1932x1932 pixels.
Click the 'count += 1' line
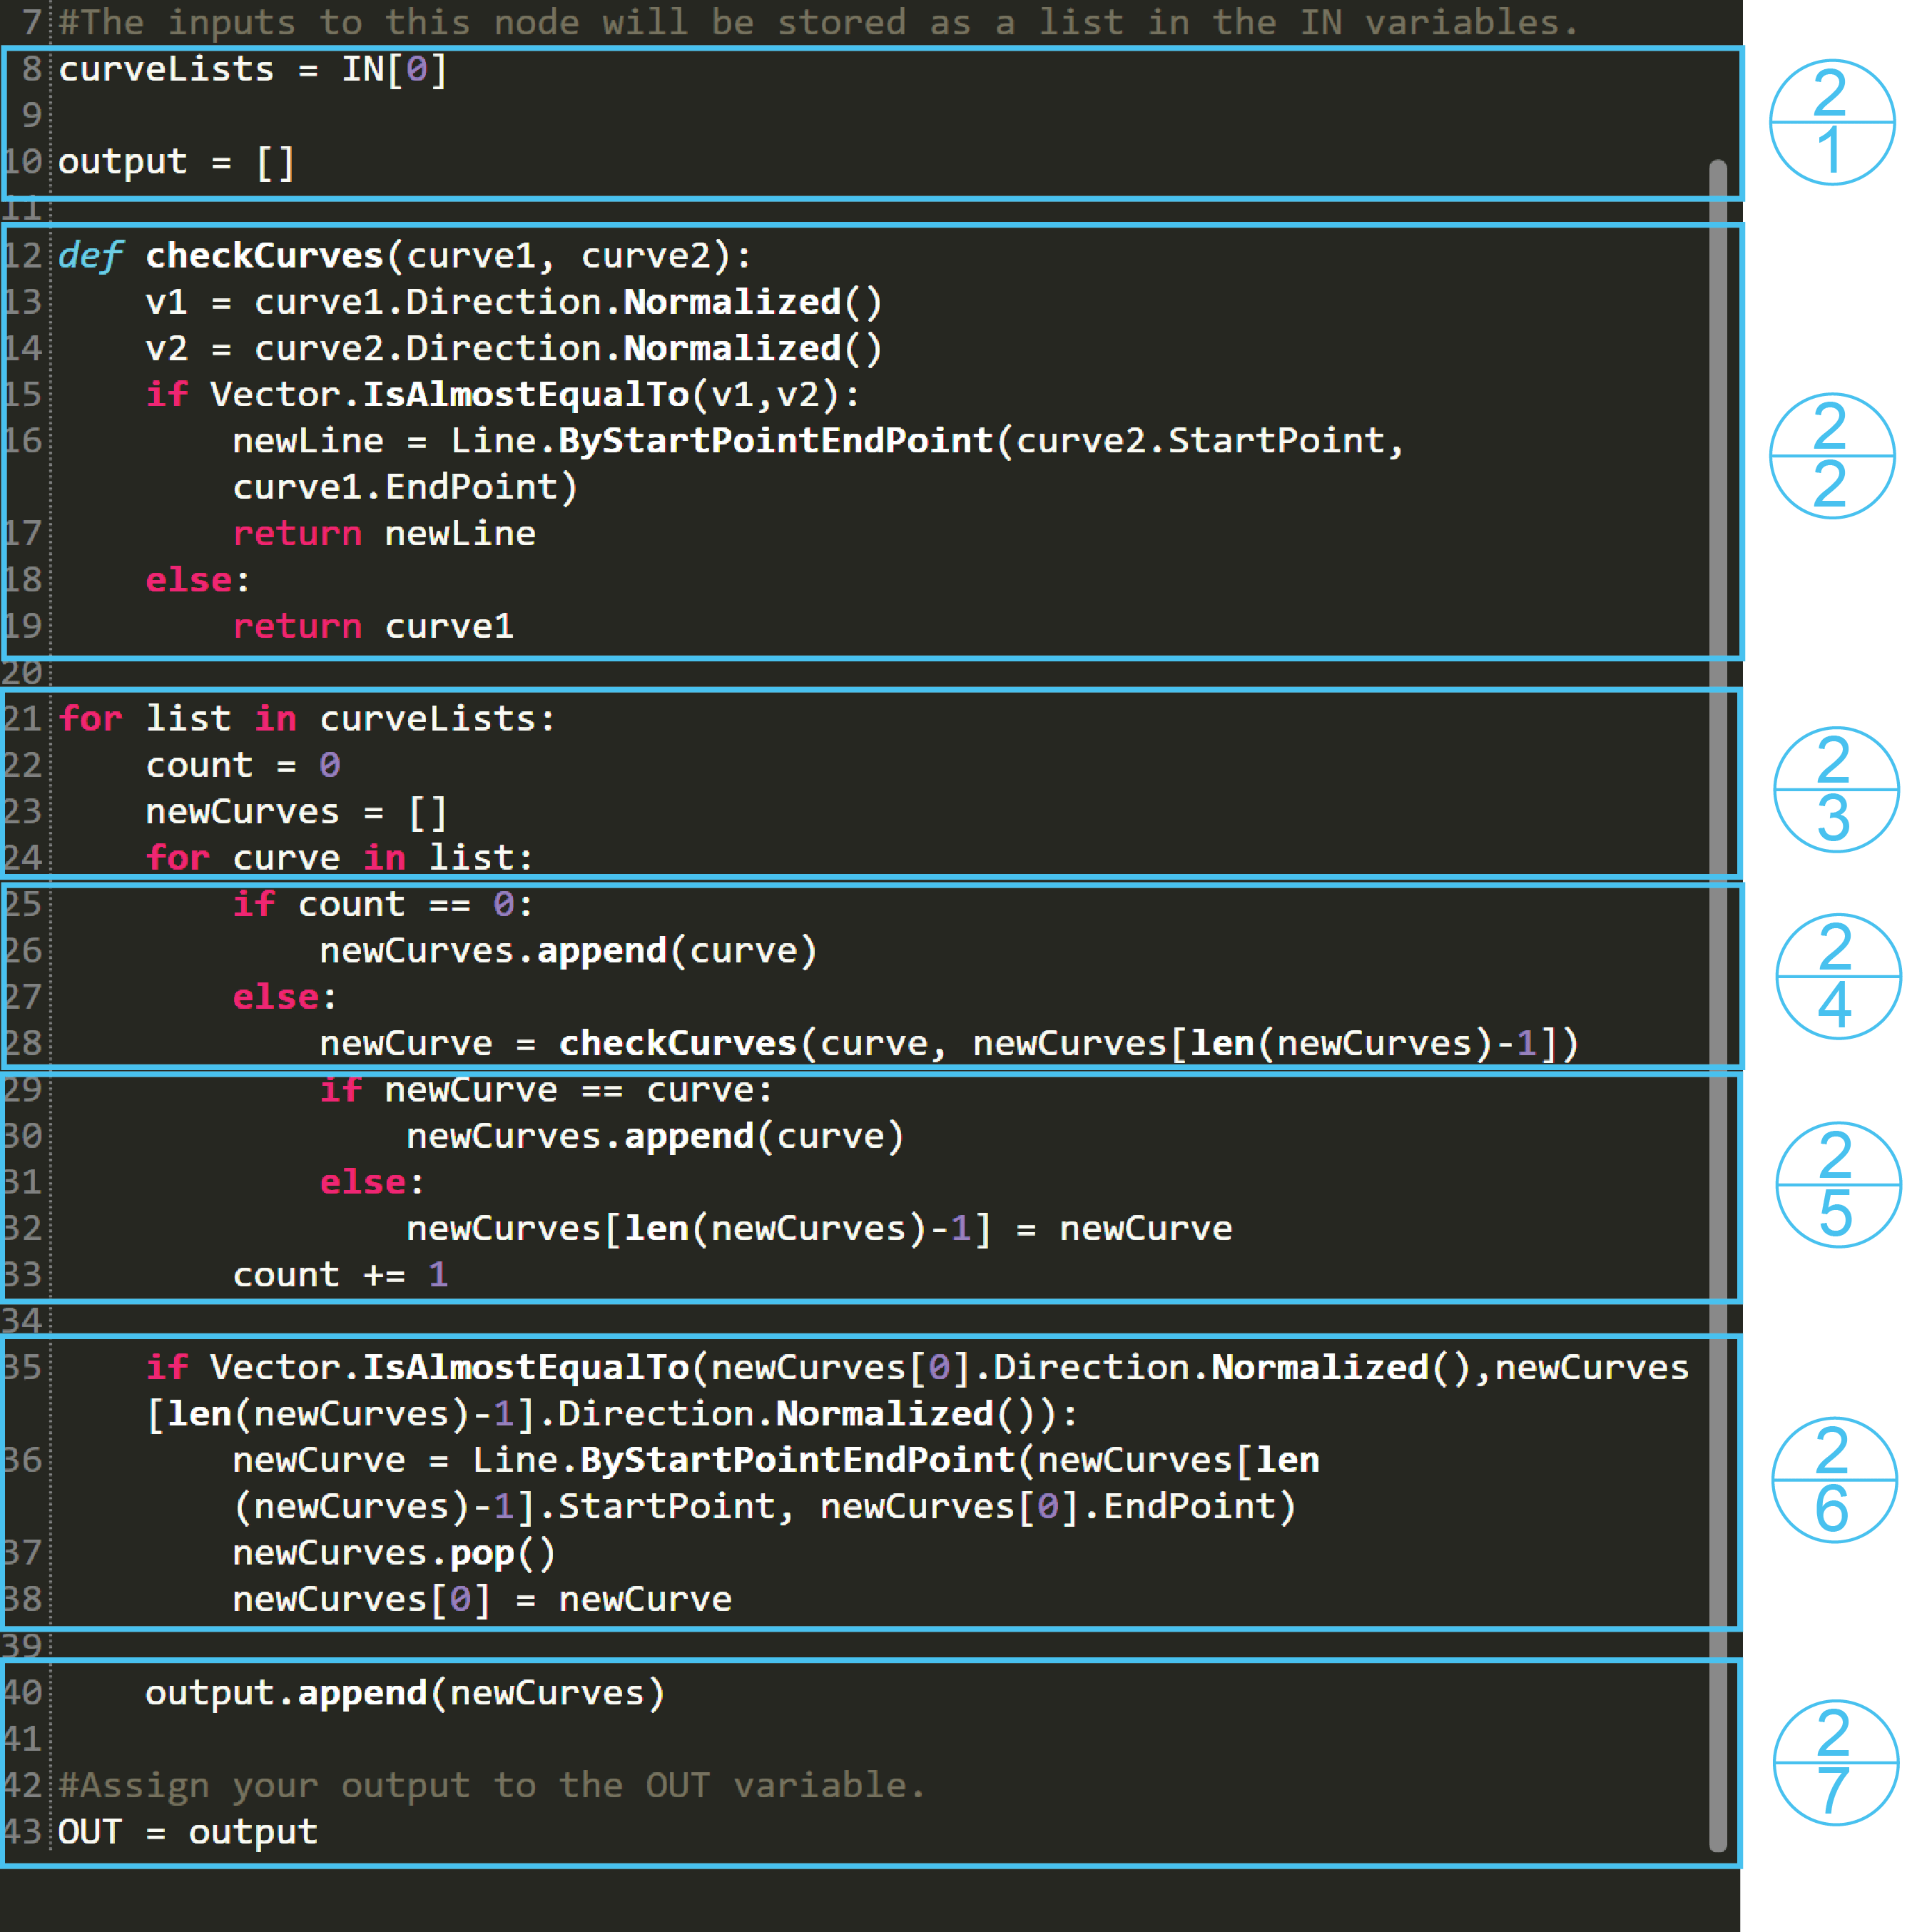[340, 1275]
